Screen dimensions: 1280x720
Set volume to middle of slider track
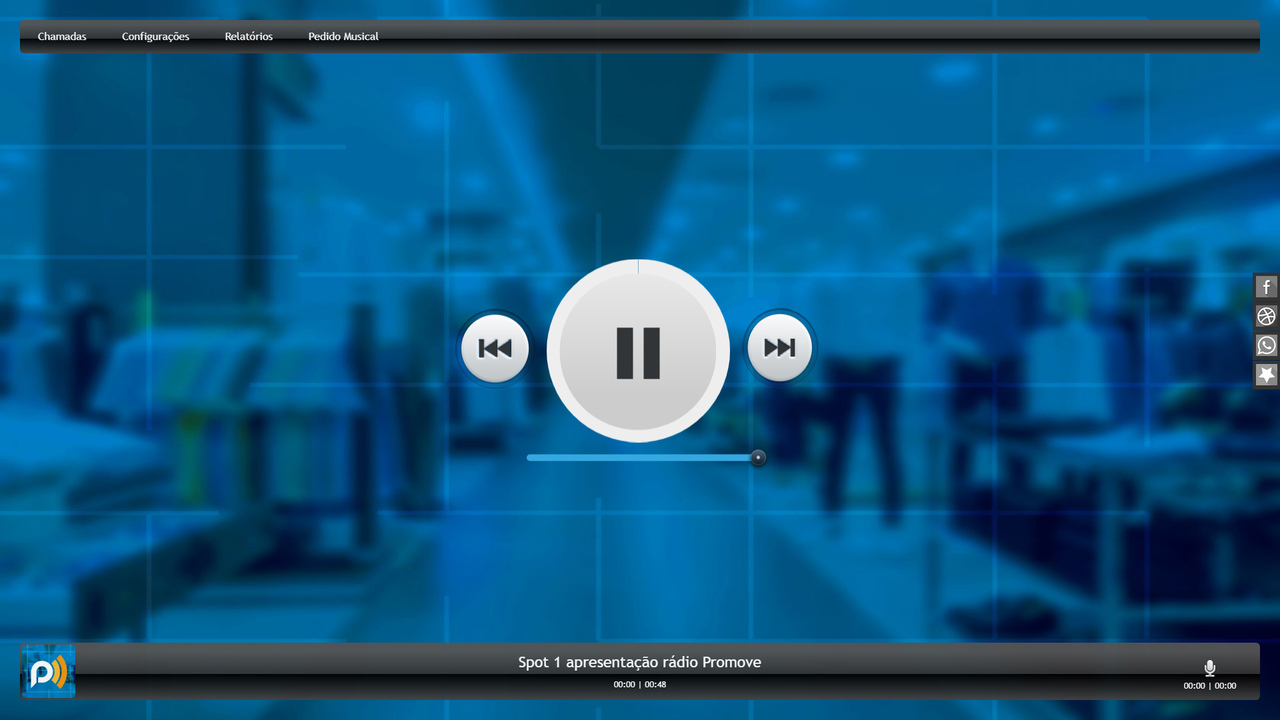[643, 458]
